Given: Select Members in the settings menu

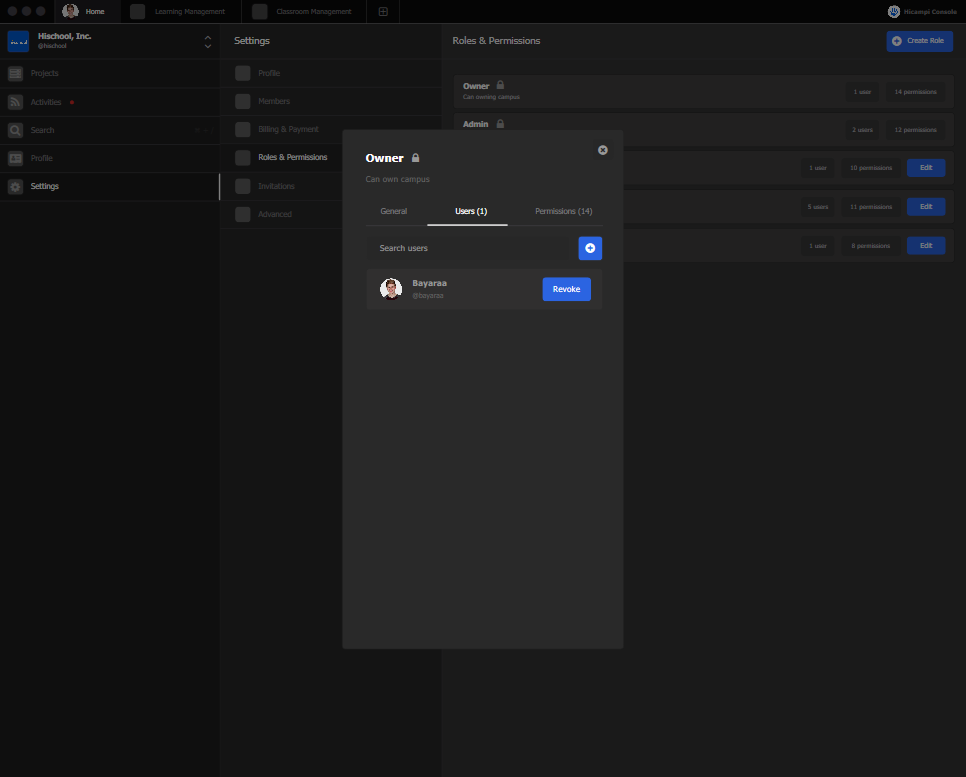Looking at the screenshot, I should point(273,101).
